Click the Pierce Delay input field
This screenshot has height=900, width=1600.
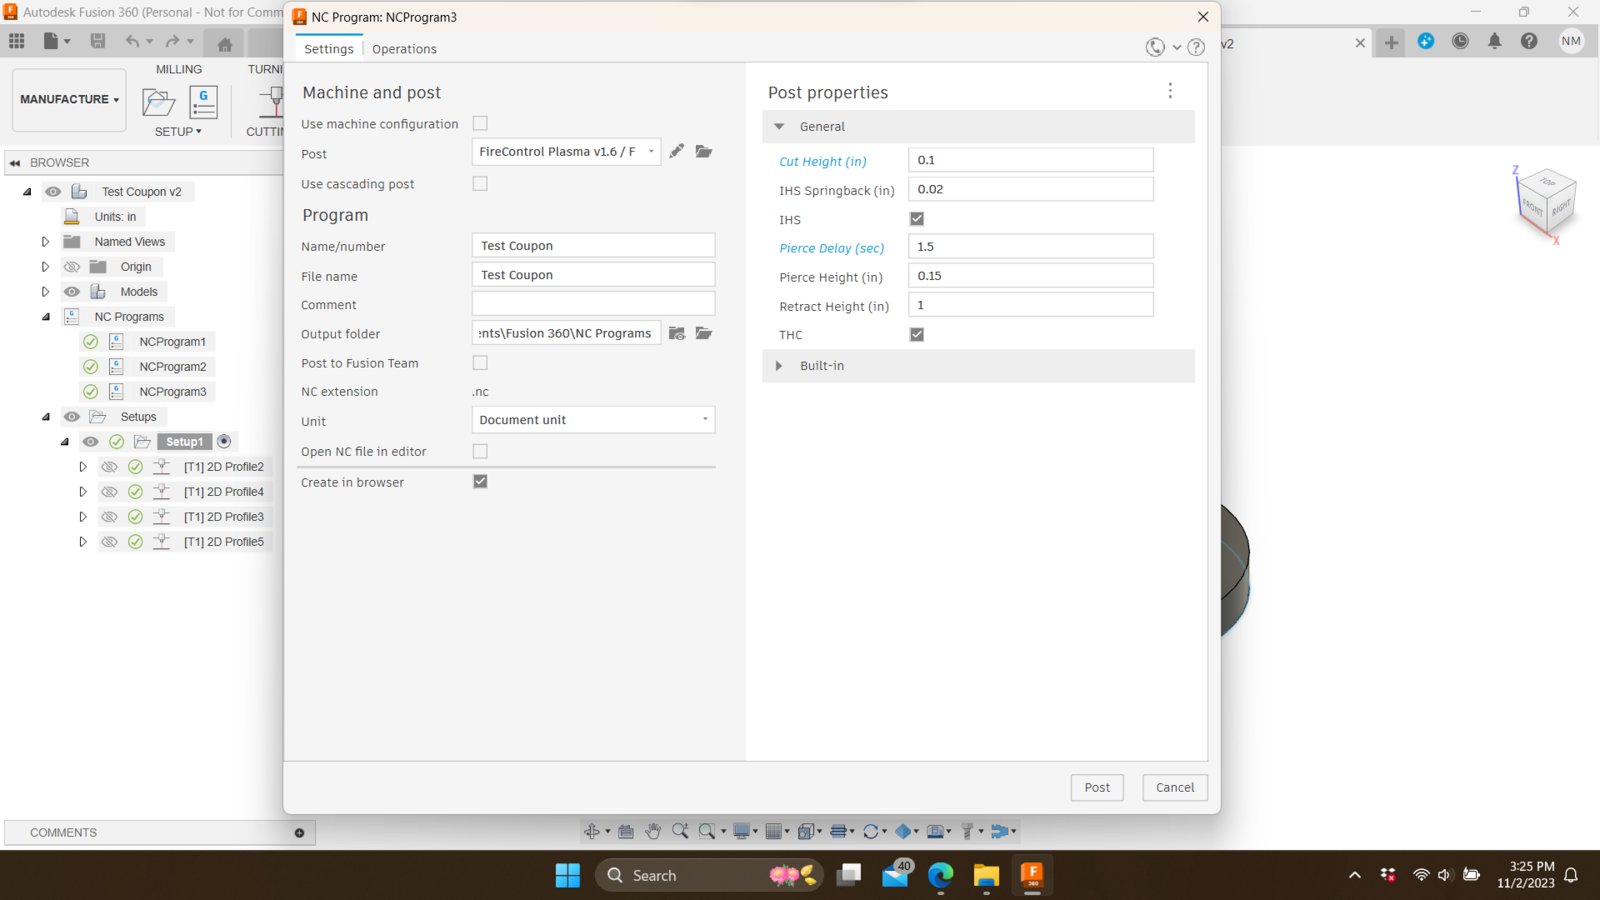click(x=1031, y=246)
